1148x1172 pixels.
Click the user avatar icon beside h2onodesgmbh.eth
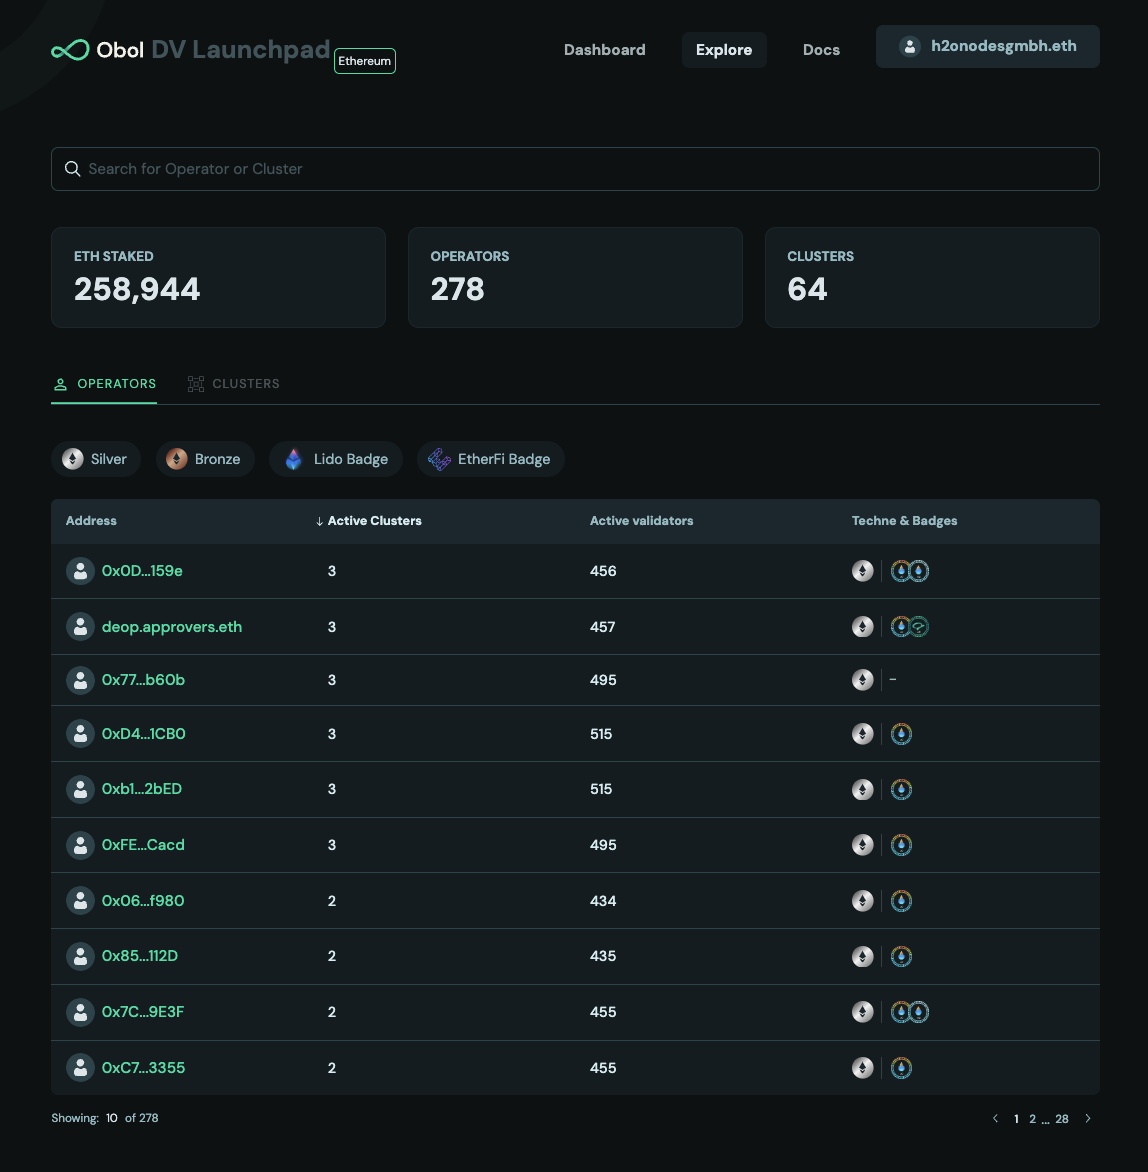tap(909, 47)
